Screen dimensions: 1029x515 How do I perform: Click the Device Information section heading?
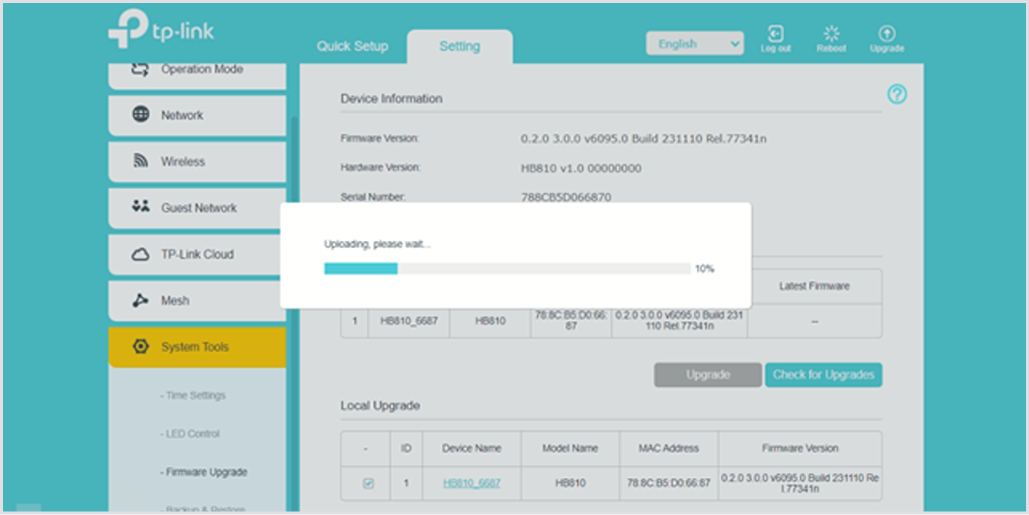click(x=391, y=99)
